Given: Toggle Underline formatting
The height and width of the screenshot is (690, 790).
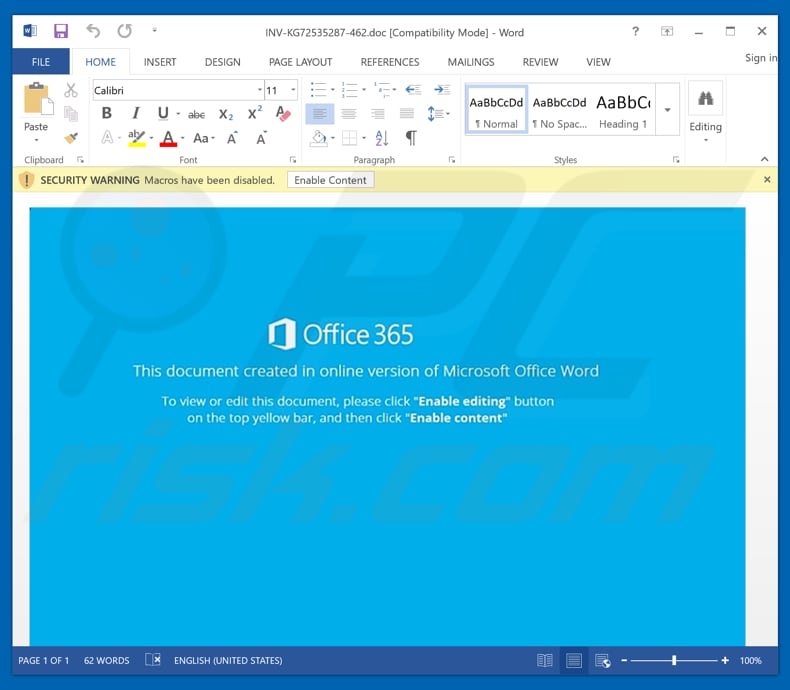Looking at the screenshot, I should coord(163,113).
